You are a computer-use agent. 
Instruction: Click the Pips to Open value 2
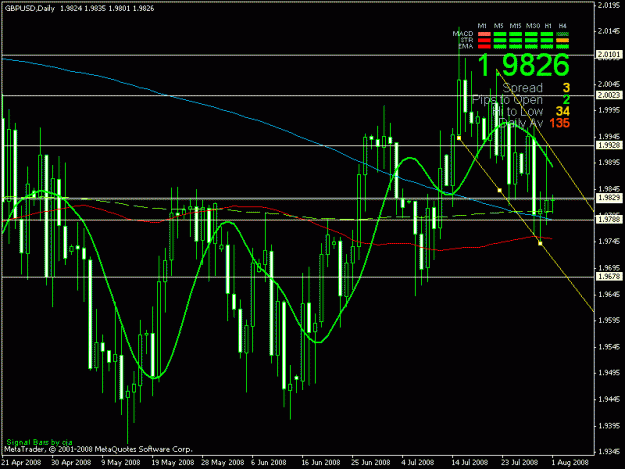[566, 100]
